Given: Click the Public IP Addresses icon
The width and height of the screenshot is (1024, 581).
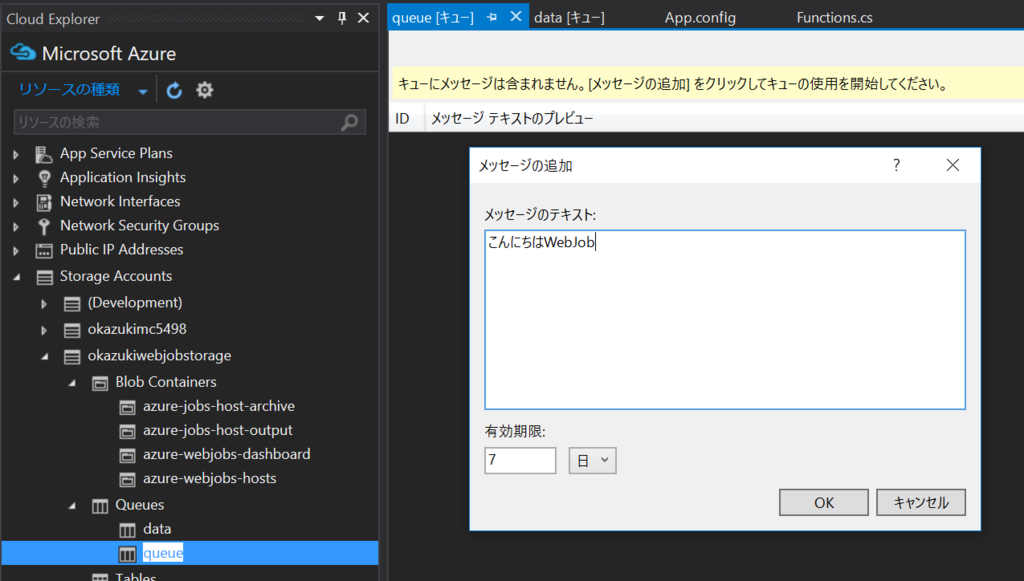Looking at the screenshot, I should [44, 251].
